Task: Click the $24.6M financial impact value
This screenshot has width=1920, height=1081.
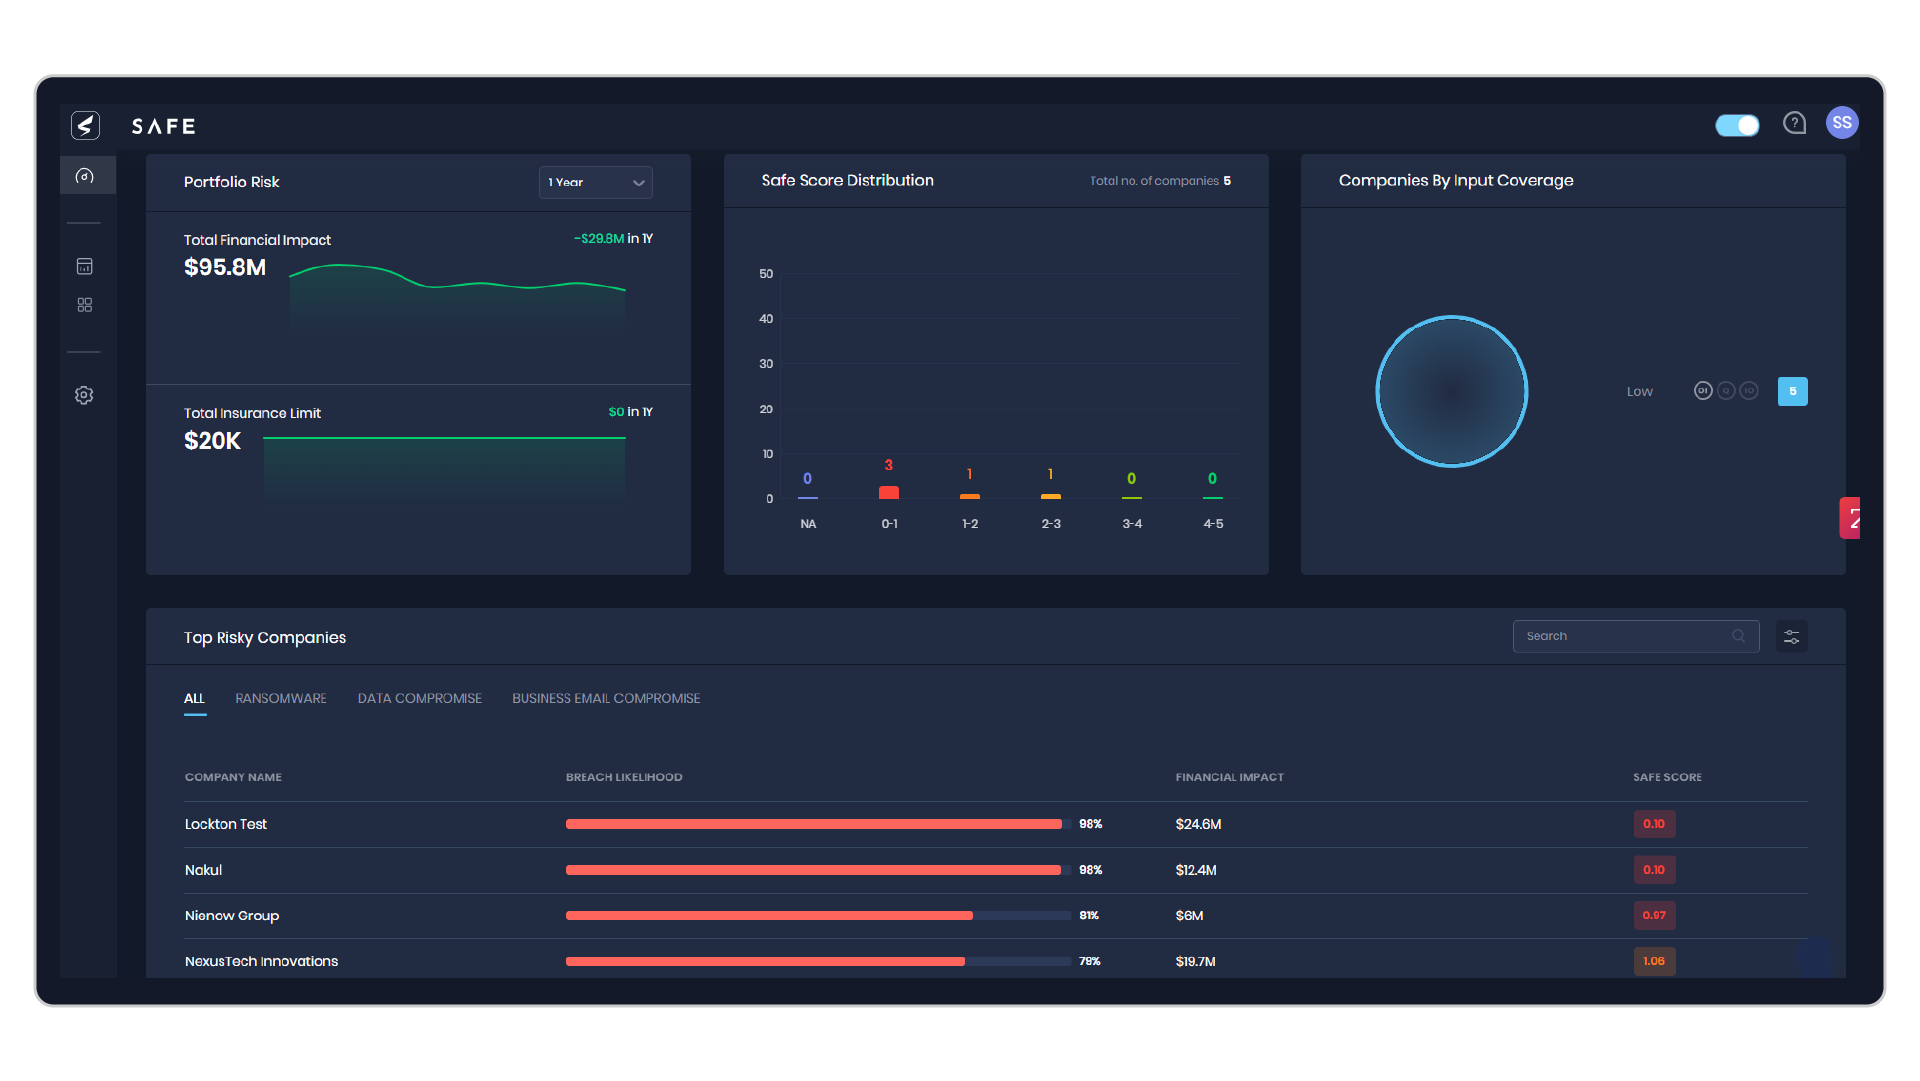Action: (x=1198, y=824)
